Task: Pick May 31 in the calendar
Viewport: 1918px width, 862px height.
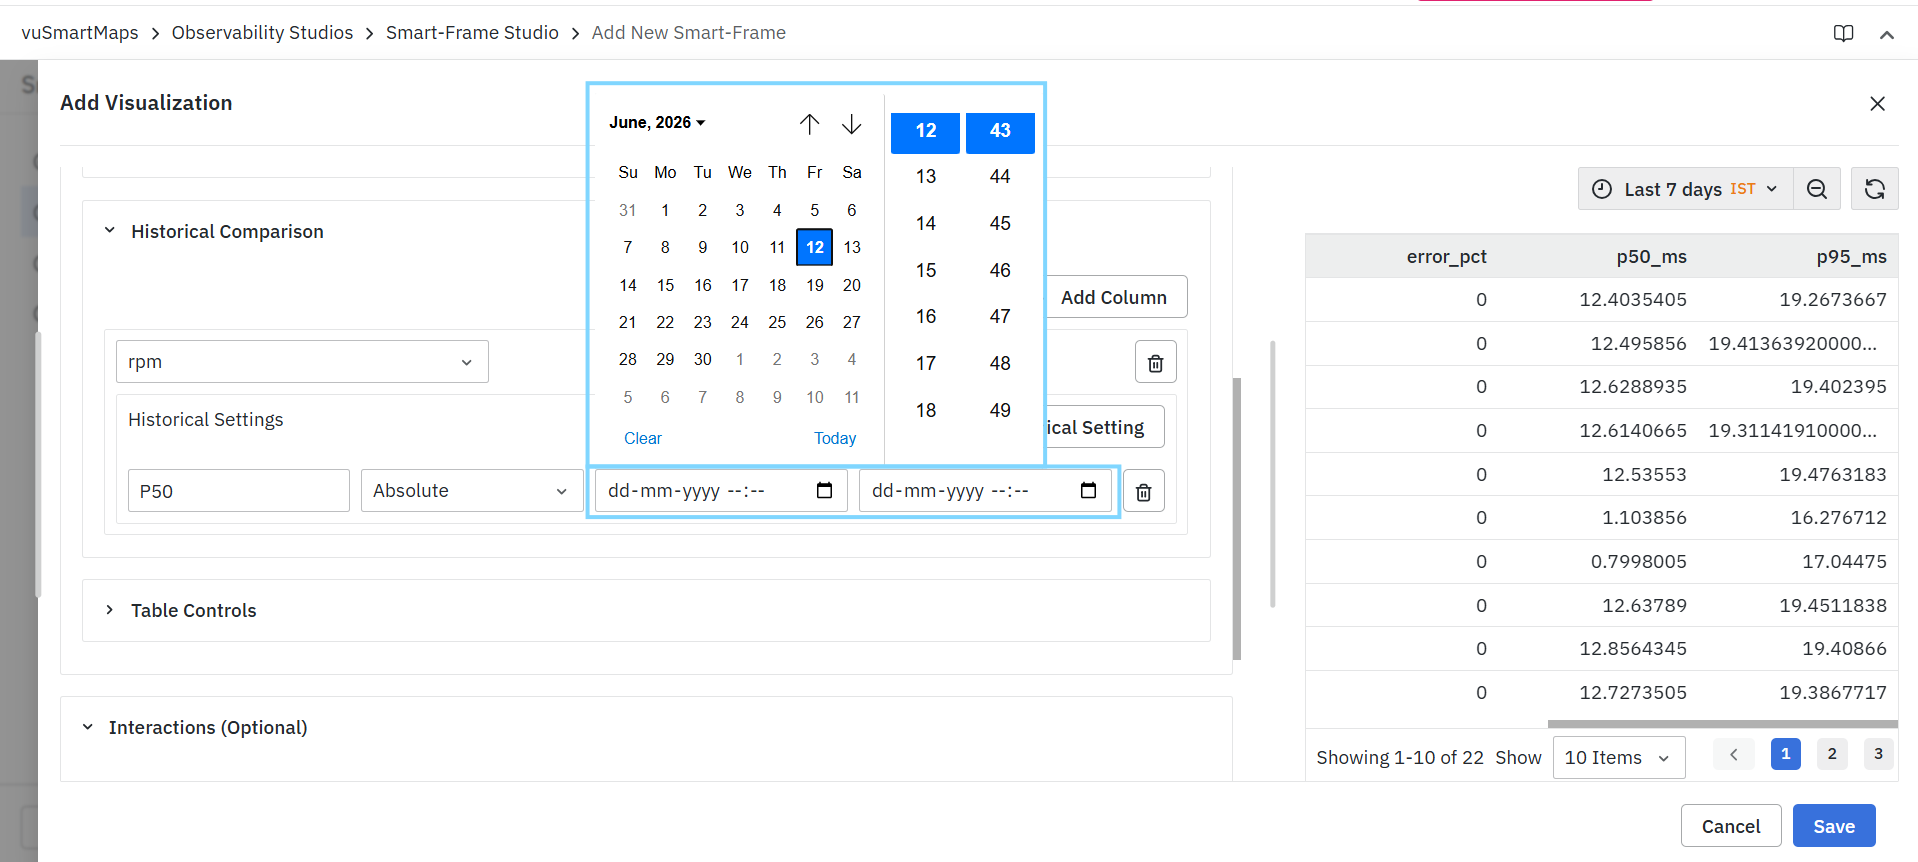Action: coord(628,210)
